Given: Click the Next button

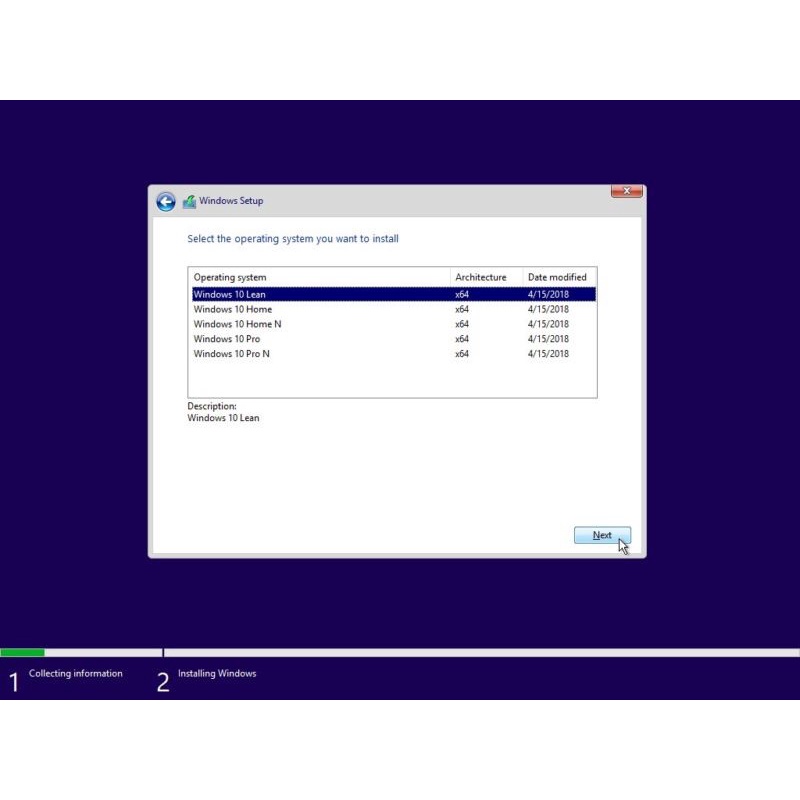Looking at the screenshot, I should [602, 535].
